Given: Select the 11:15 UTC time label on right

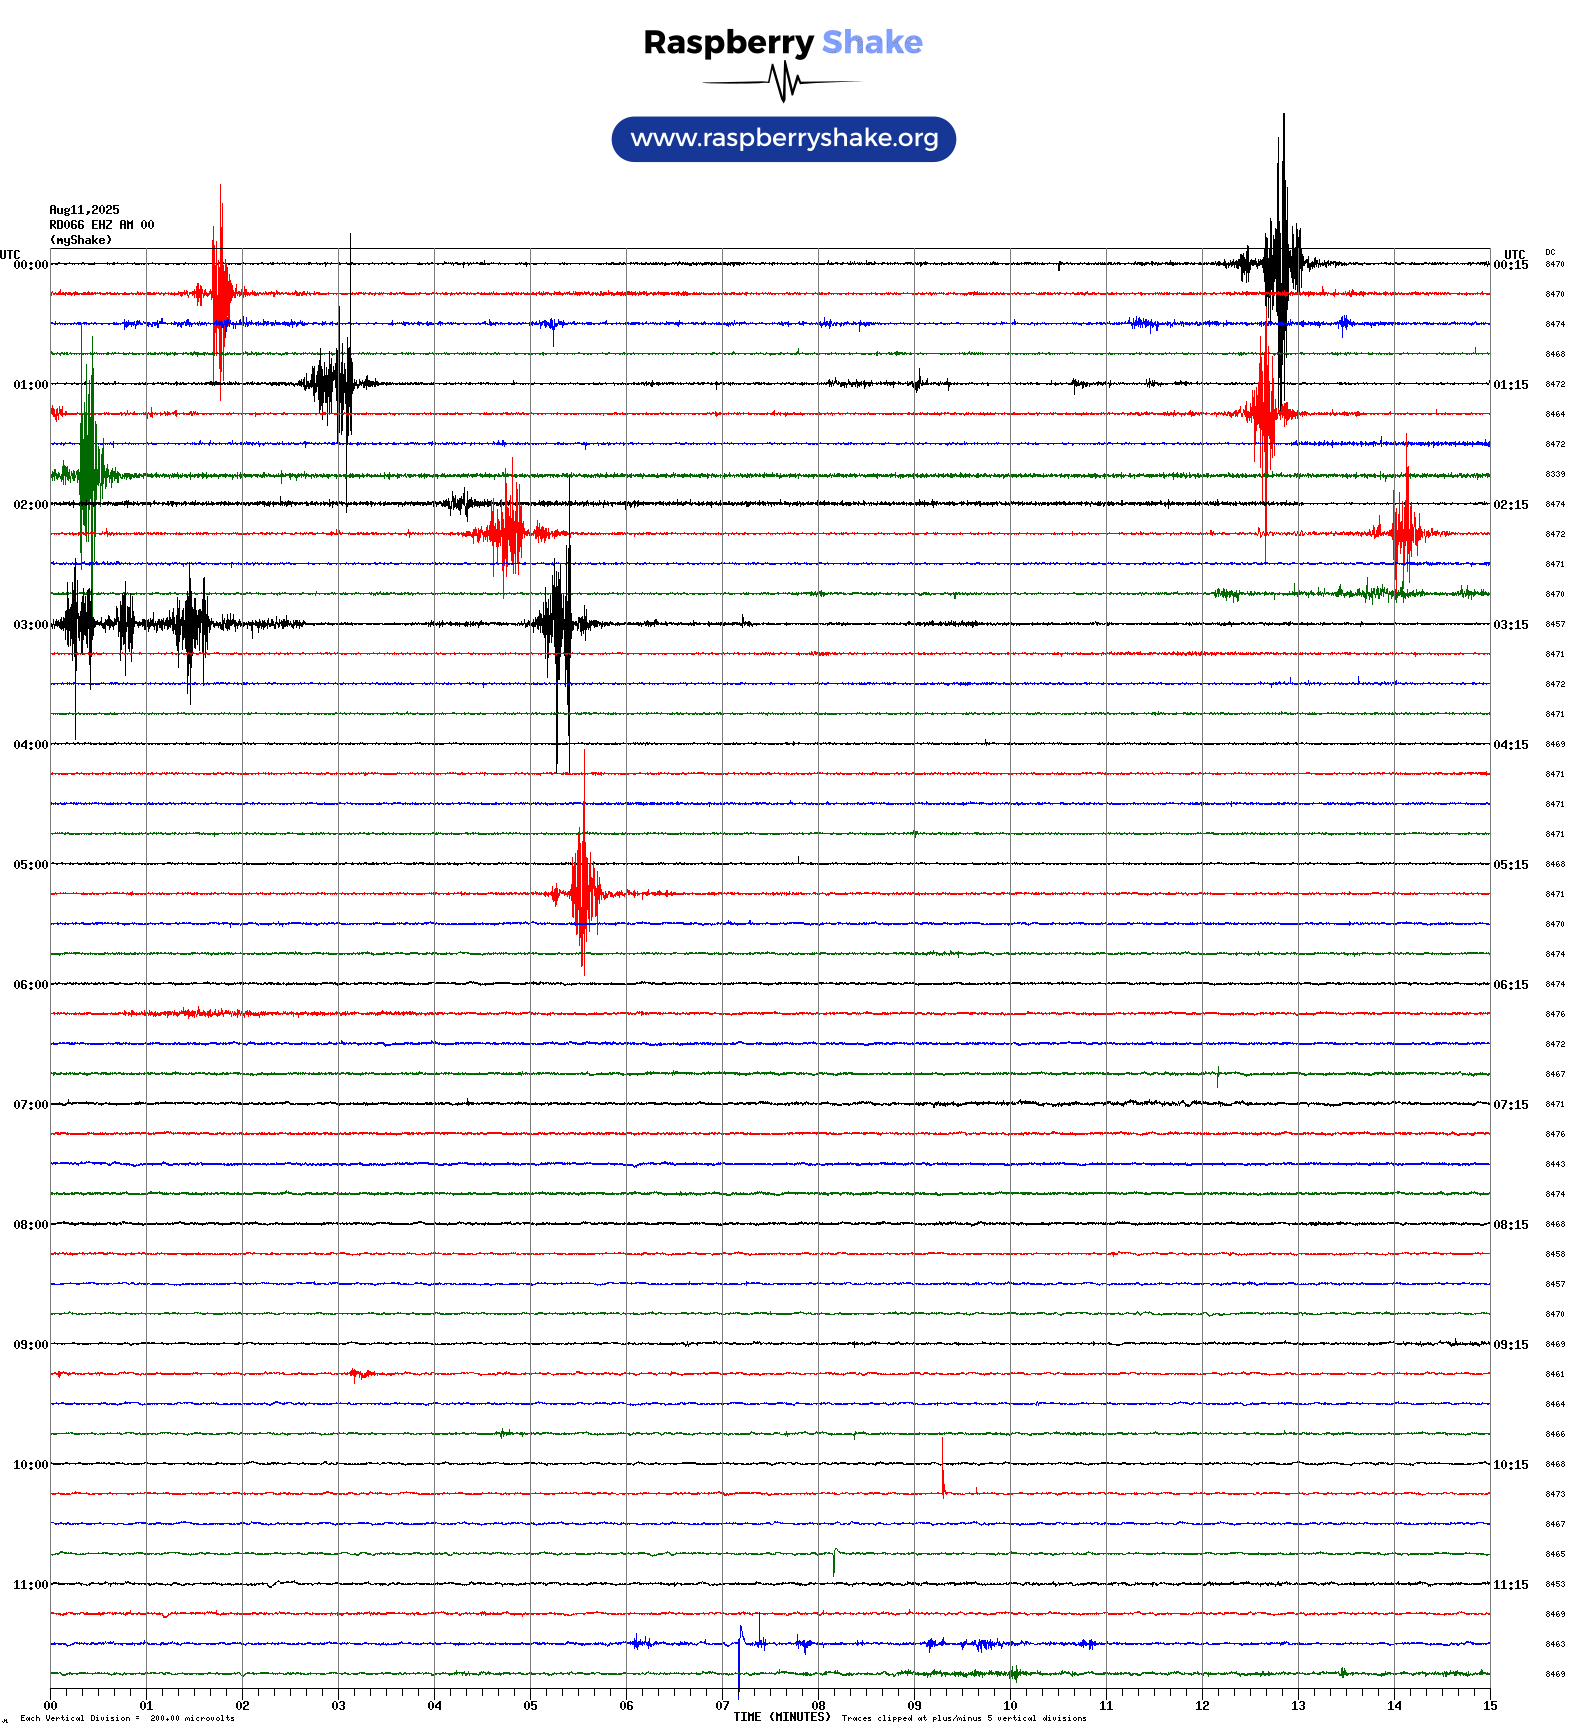Looking at the screenshot, I should pyautogui.click(x=1510, y=1585).
